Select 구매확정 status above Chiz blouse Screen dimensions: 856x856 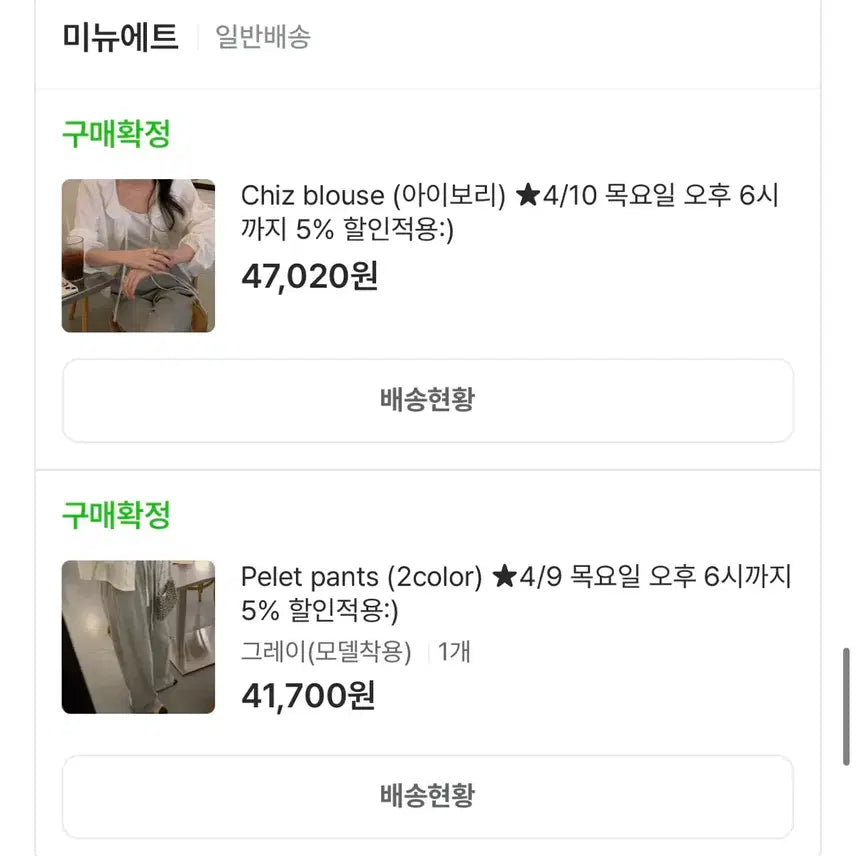116,133
